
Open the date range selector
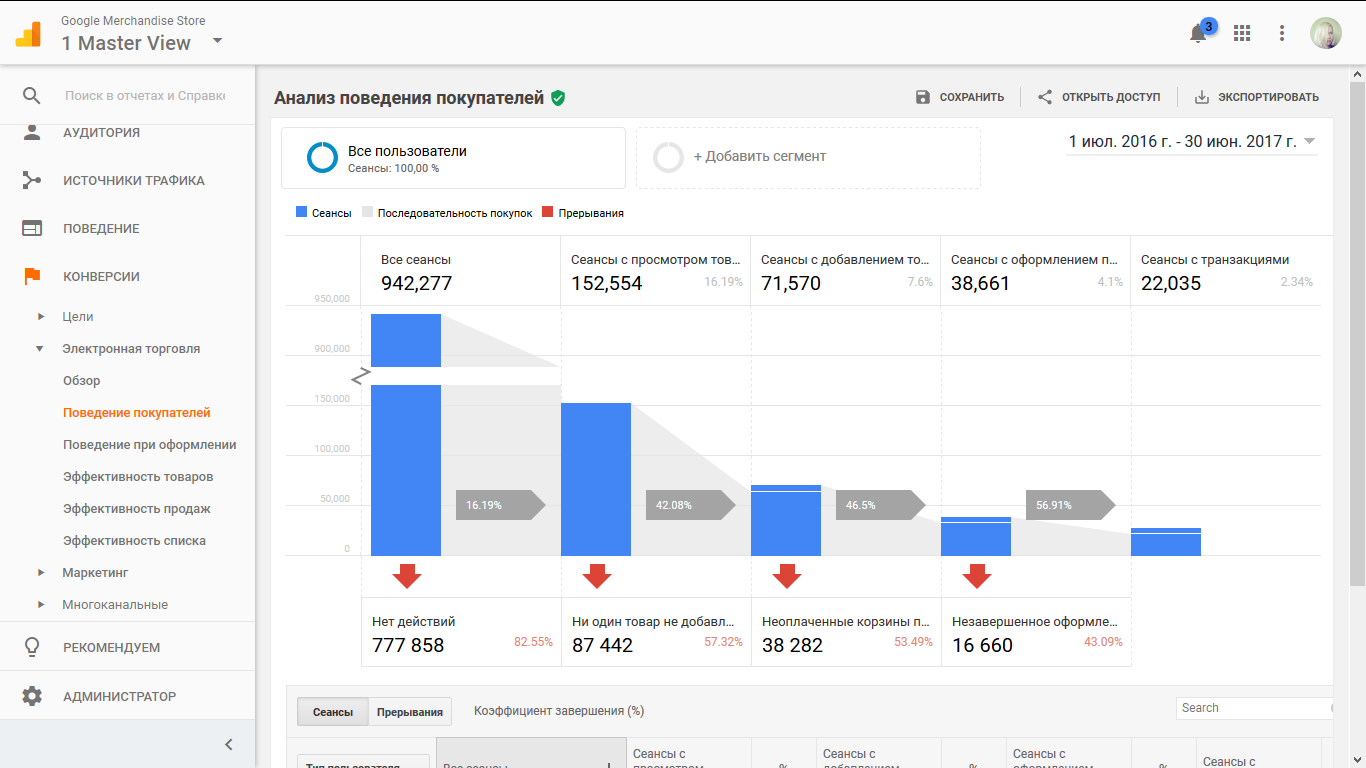pyautogui.click(x=1190, y=141)
